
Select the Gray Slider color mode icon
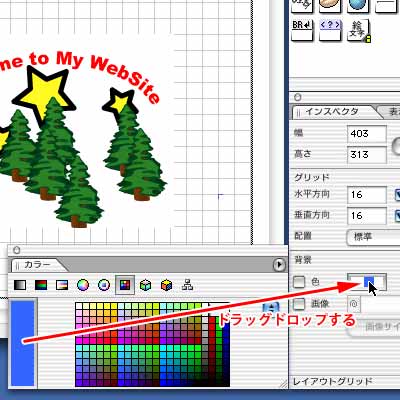[x=20, y=285]
